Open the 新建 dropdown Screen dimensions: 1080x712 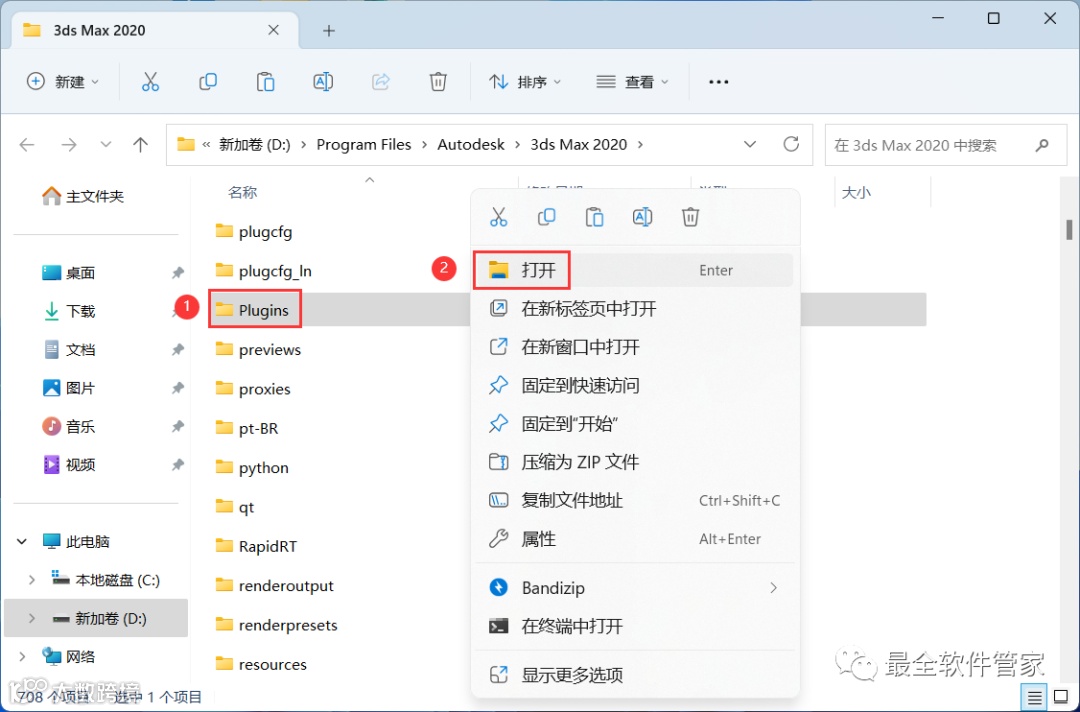(63, 82)
